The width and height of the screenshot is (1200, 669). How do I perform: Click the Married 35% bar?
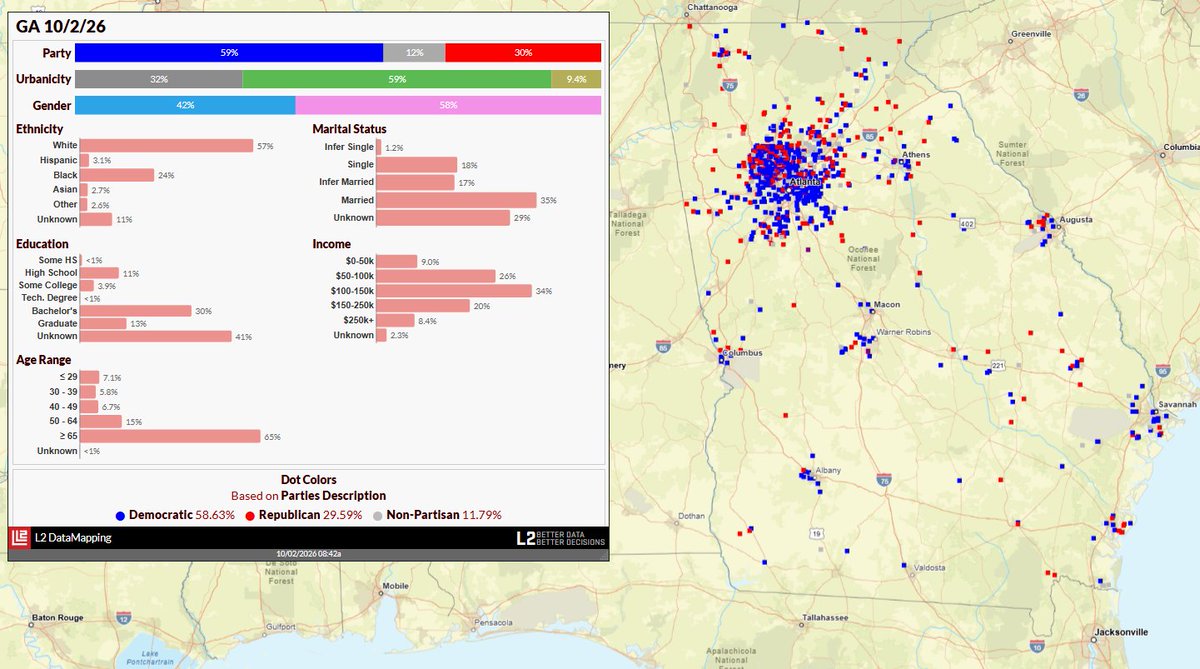point(456,200)
